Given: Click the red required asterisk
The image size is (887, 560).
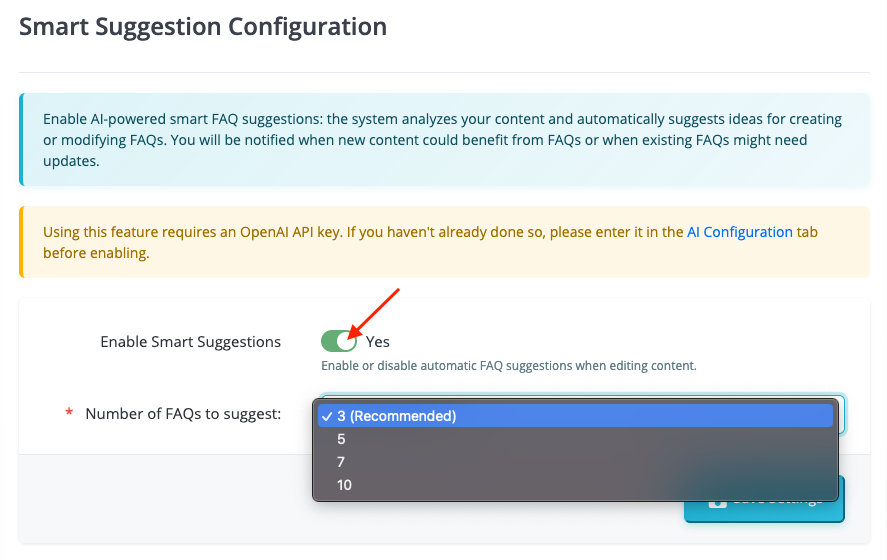Looking at the screenshot, I should (69, 414).
